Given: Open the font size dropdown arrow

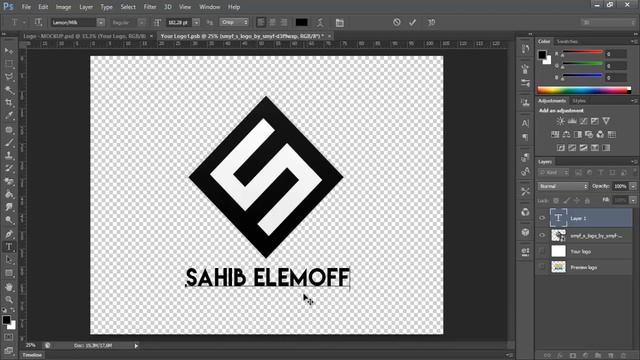Looking at the screenshot, I should (x=196, y=22).
